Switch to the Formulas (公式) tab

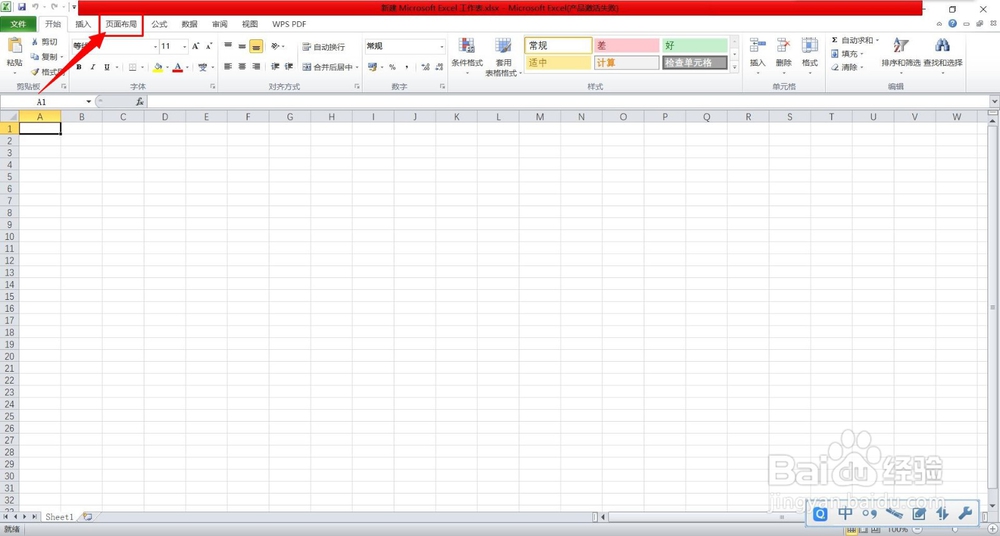[159, 24]
